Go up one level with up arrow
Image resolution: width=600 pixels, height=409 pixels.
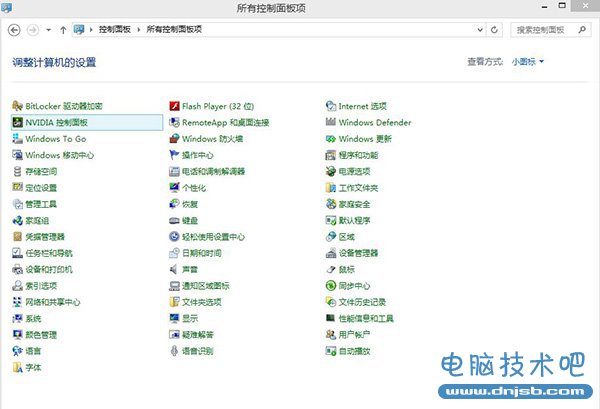(63, 30)
